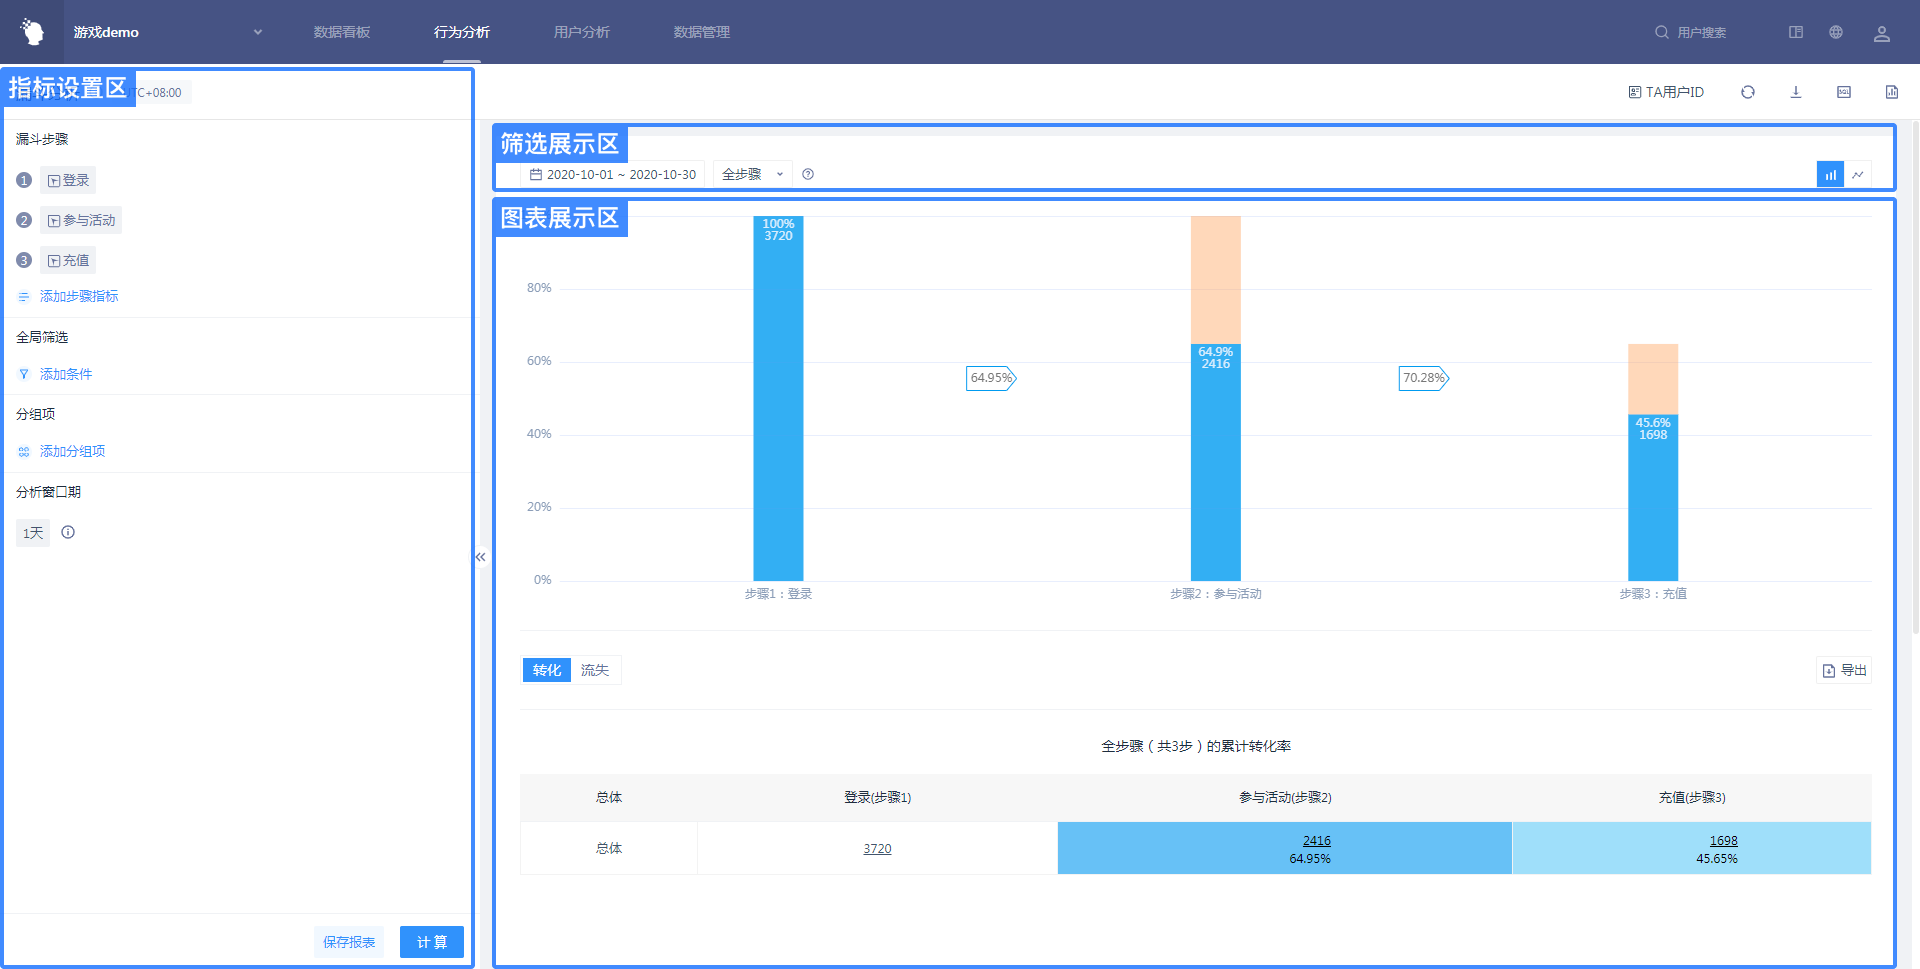The width and height of the screenshot is (1920, 969).
Task: Click the download data icon
Action: coord(1795,92)
